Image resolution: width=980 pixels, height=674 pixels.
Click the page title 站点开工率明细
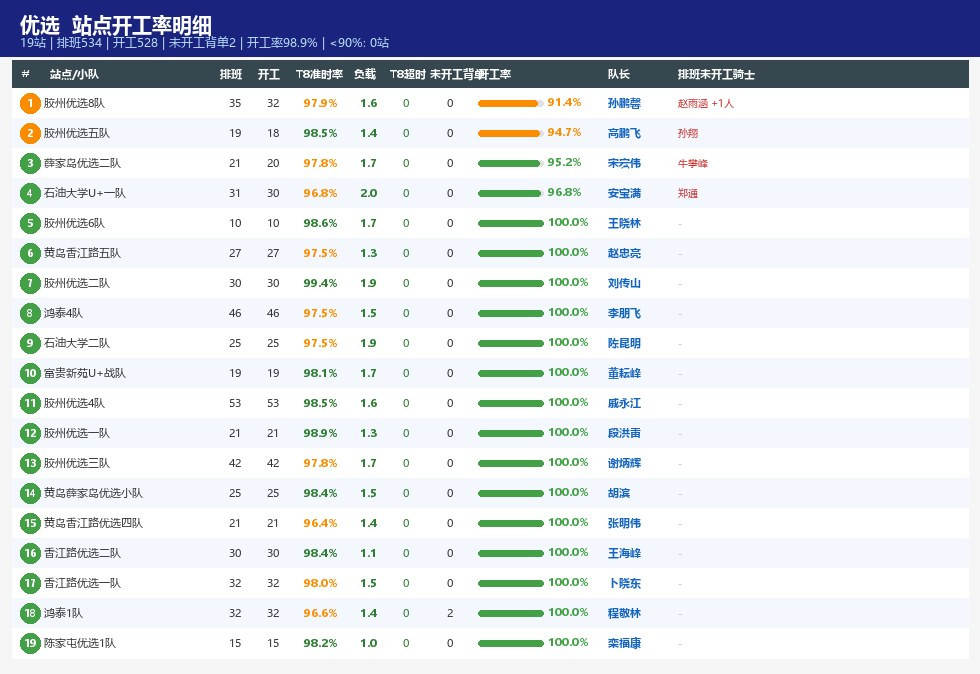(141, 25)
